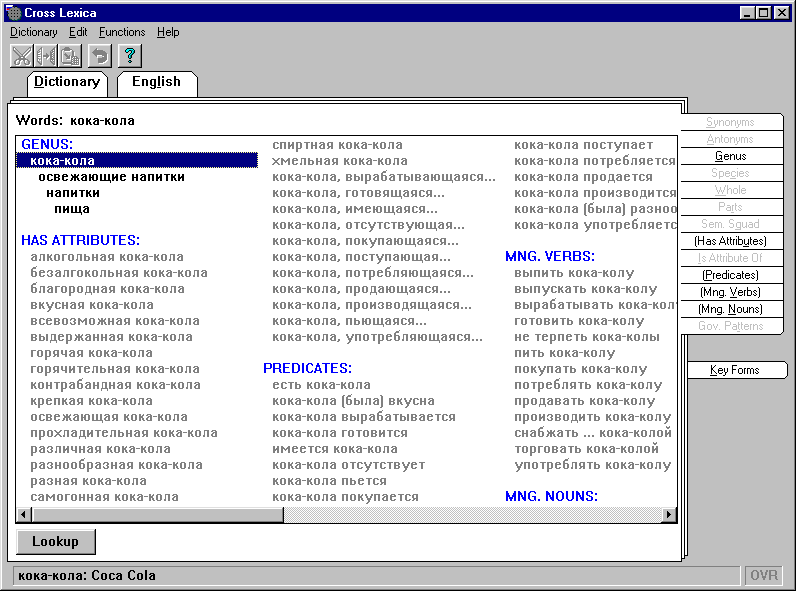Click the left scroll arrow
The width and height of the screenshot is (796, 591).
click(23, 515)
